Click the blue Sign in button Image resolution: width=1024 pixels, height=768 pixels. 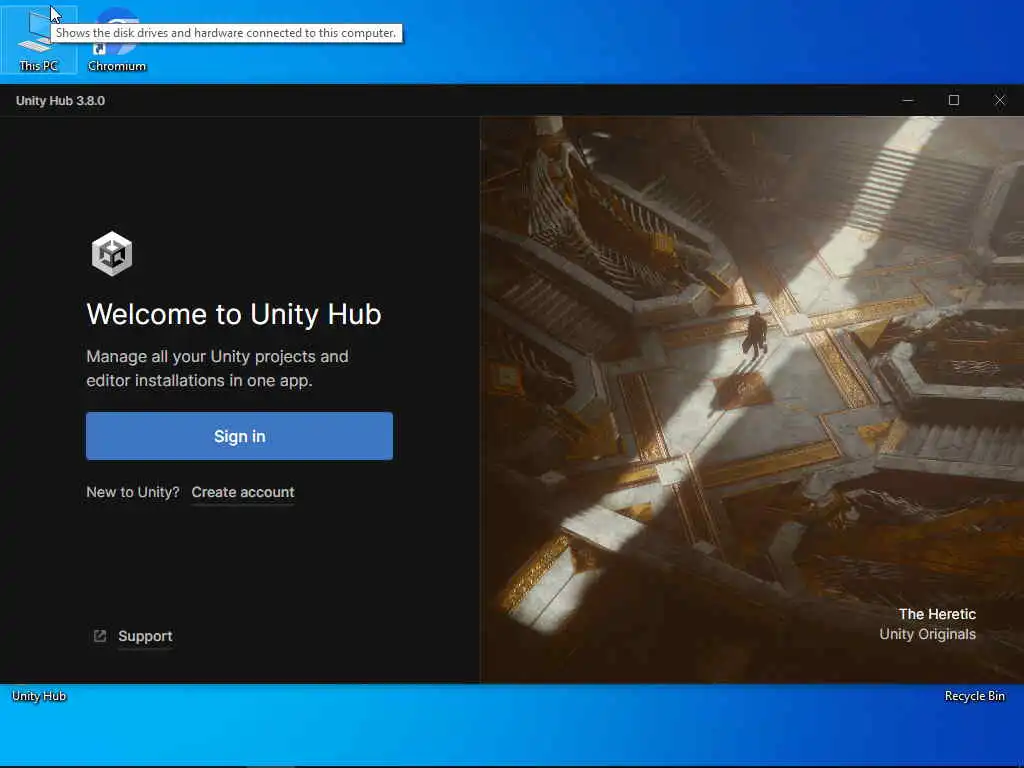pyautogui.click(x=239, y=436)
